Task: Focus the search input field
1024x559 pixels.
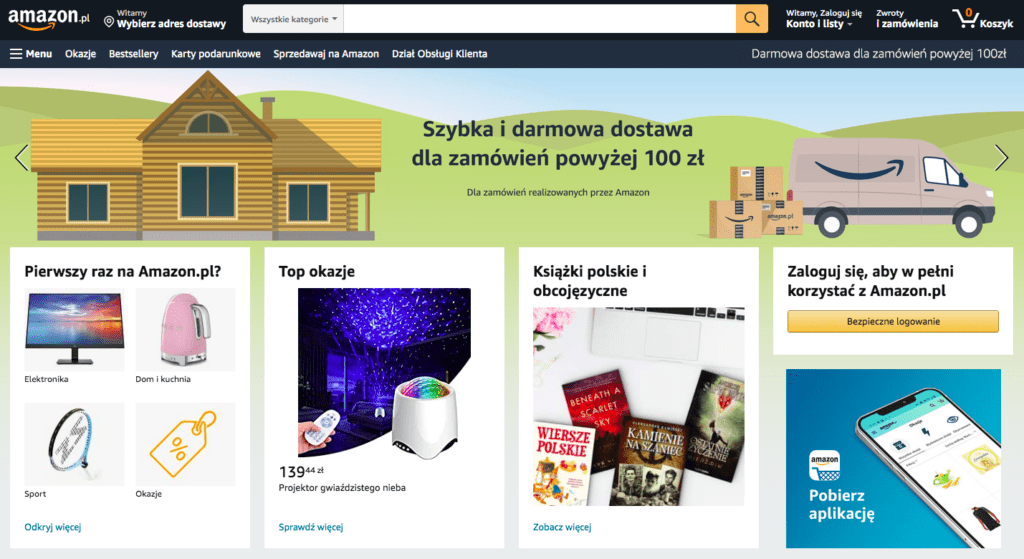Action: tap(539, 19)
